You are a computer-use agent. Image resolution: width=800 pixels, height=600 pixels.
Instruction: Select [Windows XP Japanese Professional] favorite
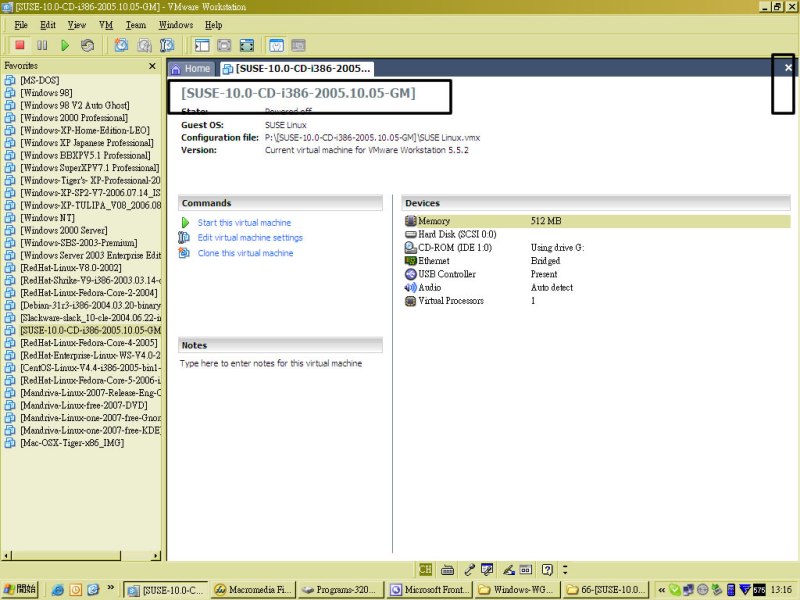(87, 142)
